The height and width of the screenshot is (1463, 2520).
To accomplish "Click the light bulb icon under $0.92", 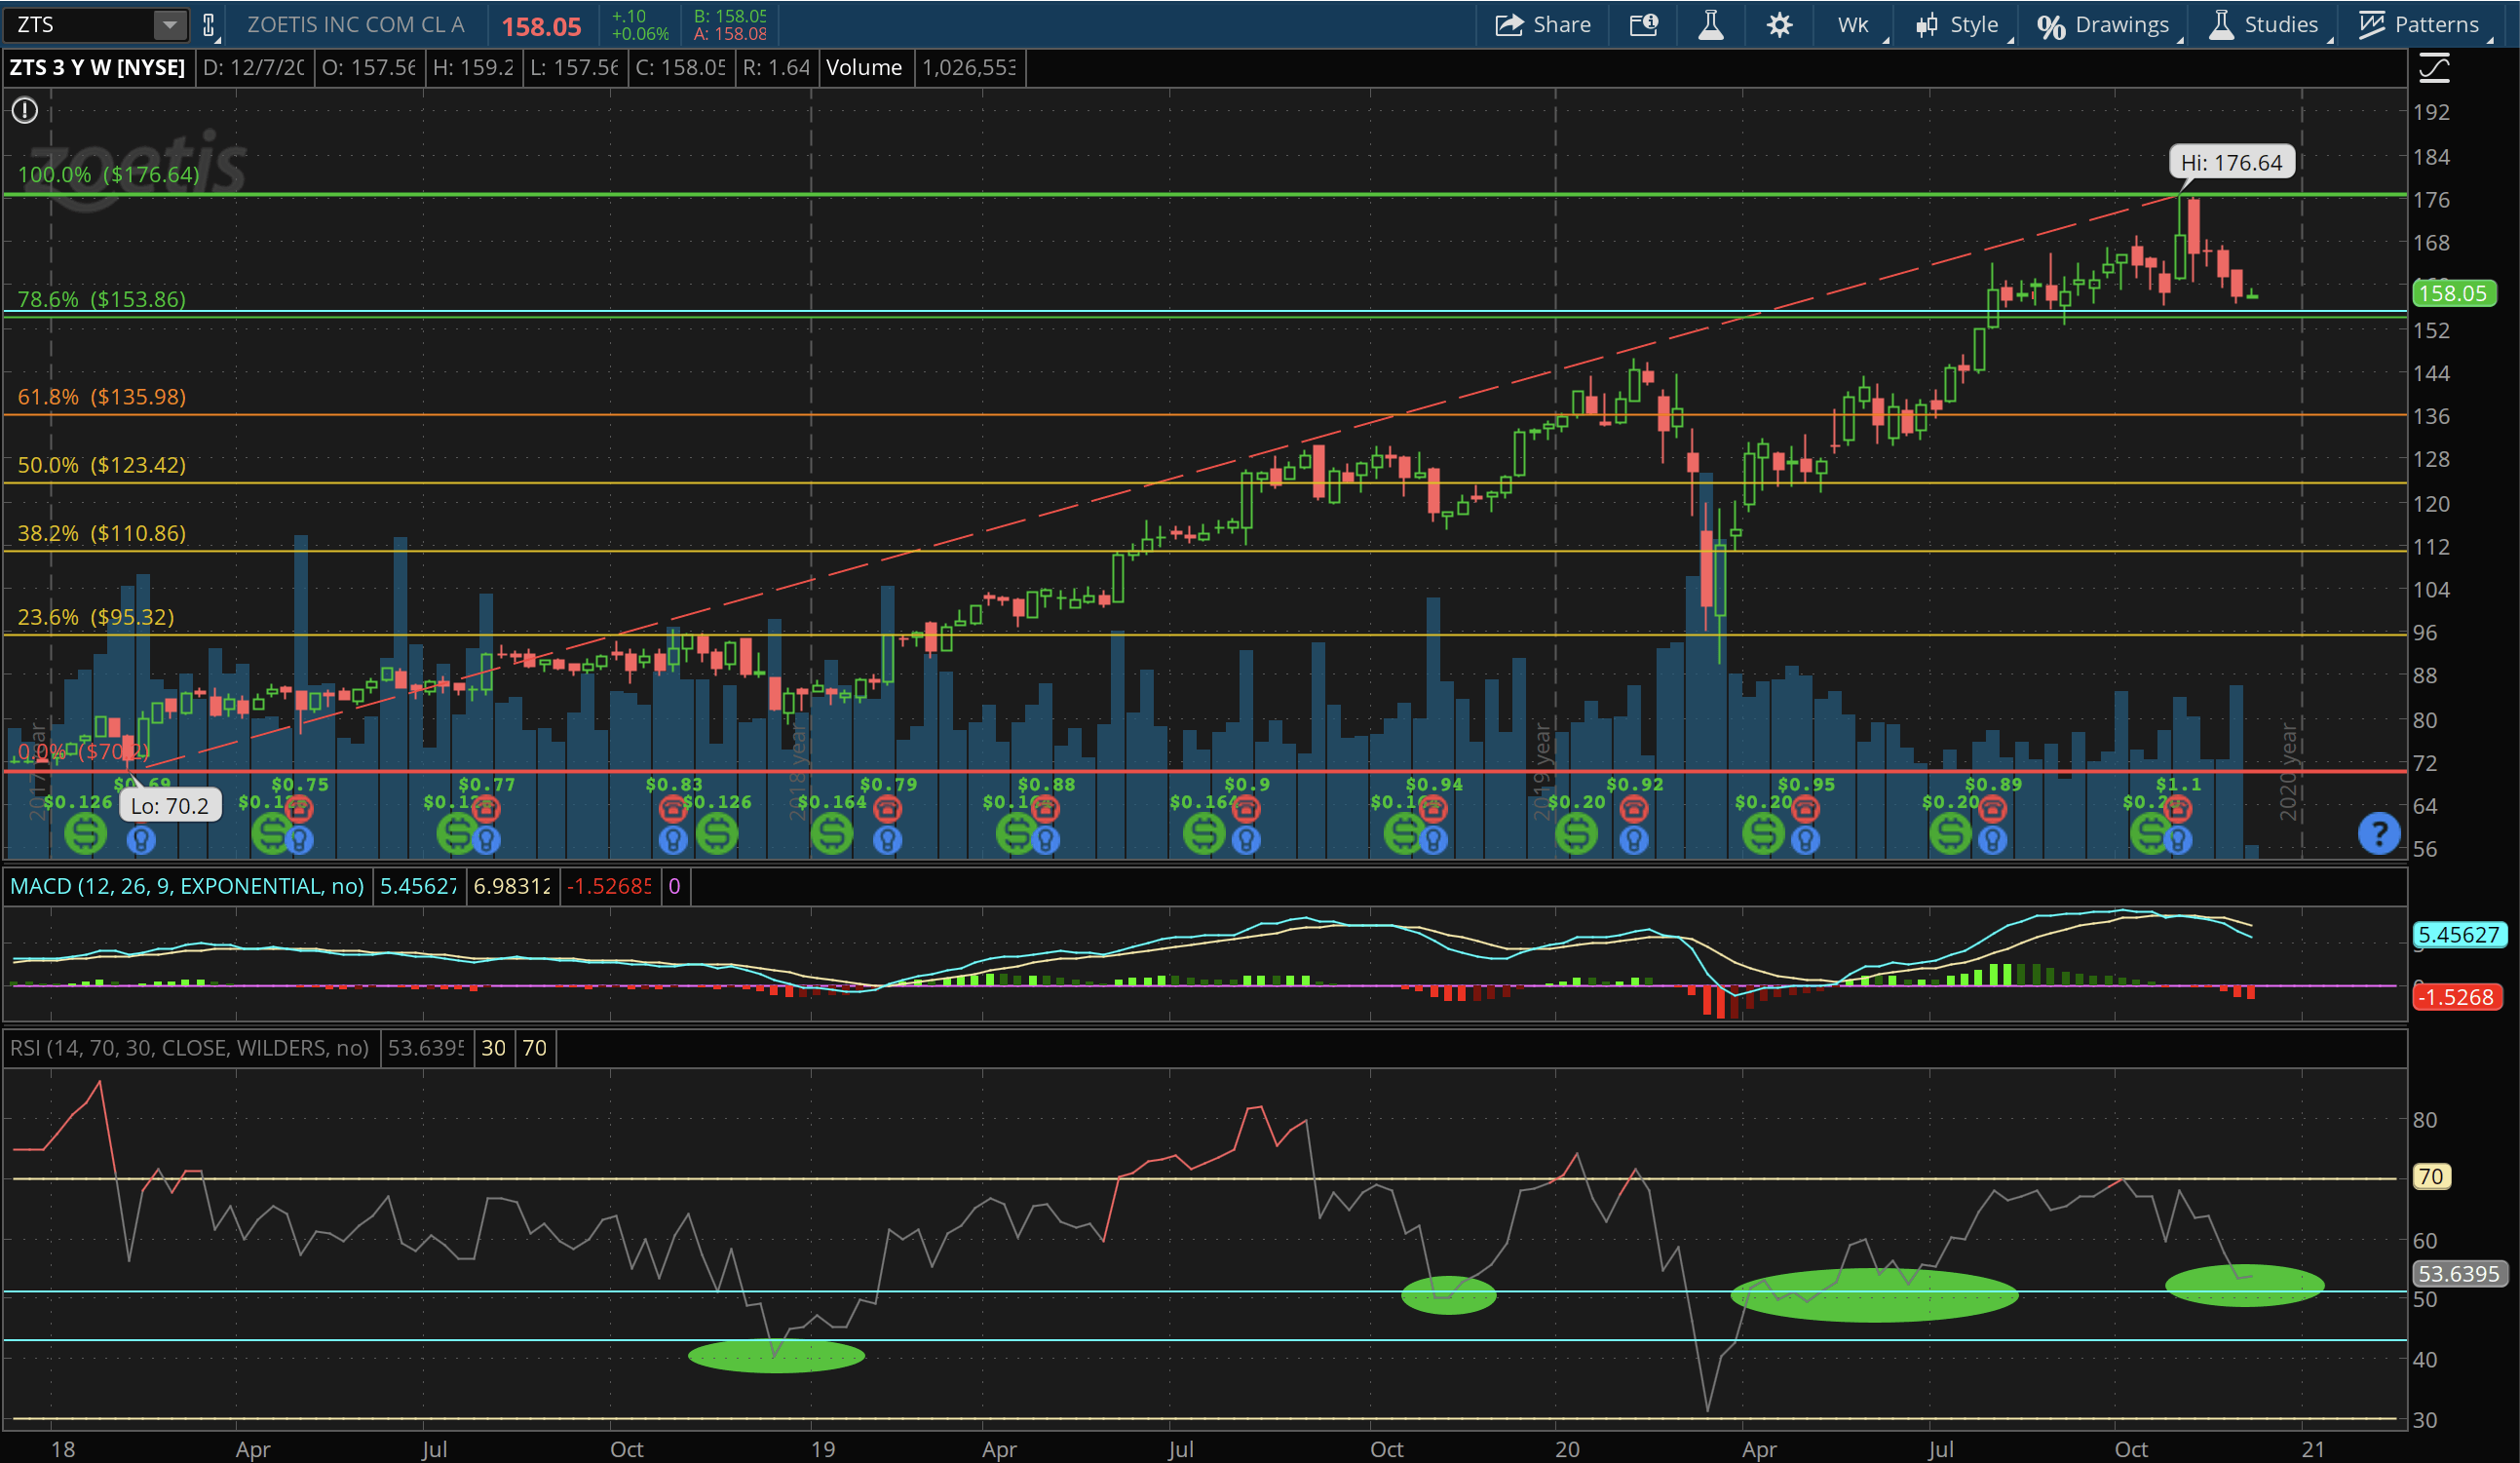I will click(1634, 839).
